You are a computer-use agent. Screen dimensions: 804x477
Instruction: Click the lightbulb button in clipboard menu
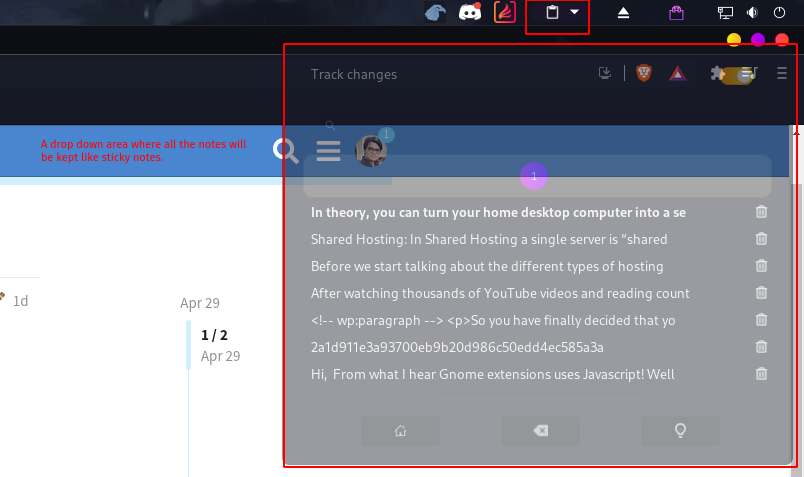(680, 430)
